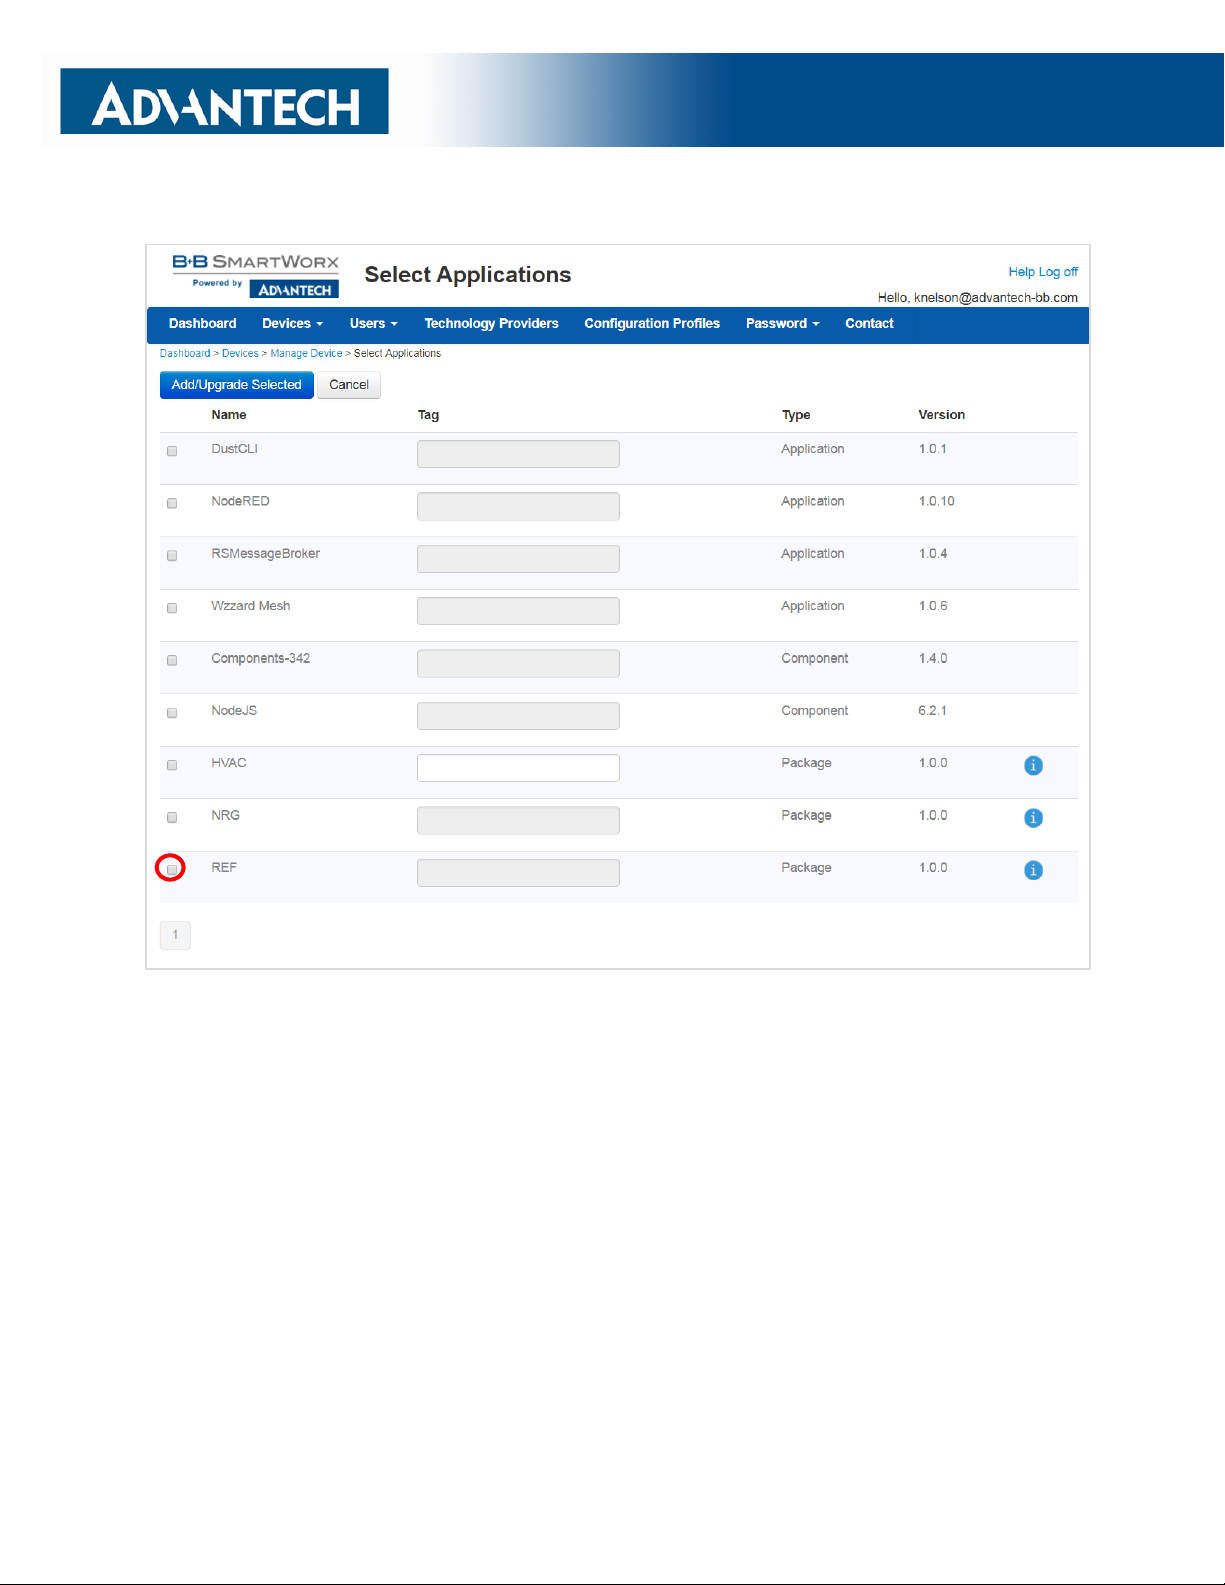
Task: Follow Manage Device breadcrumb link
Action: coord(306,354)
